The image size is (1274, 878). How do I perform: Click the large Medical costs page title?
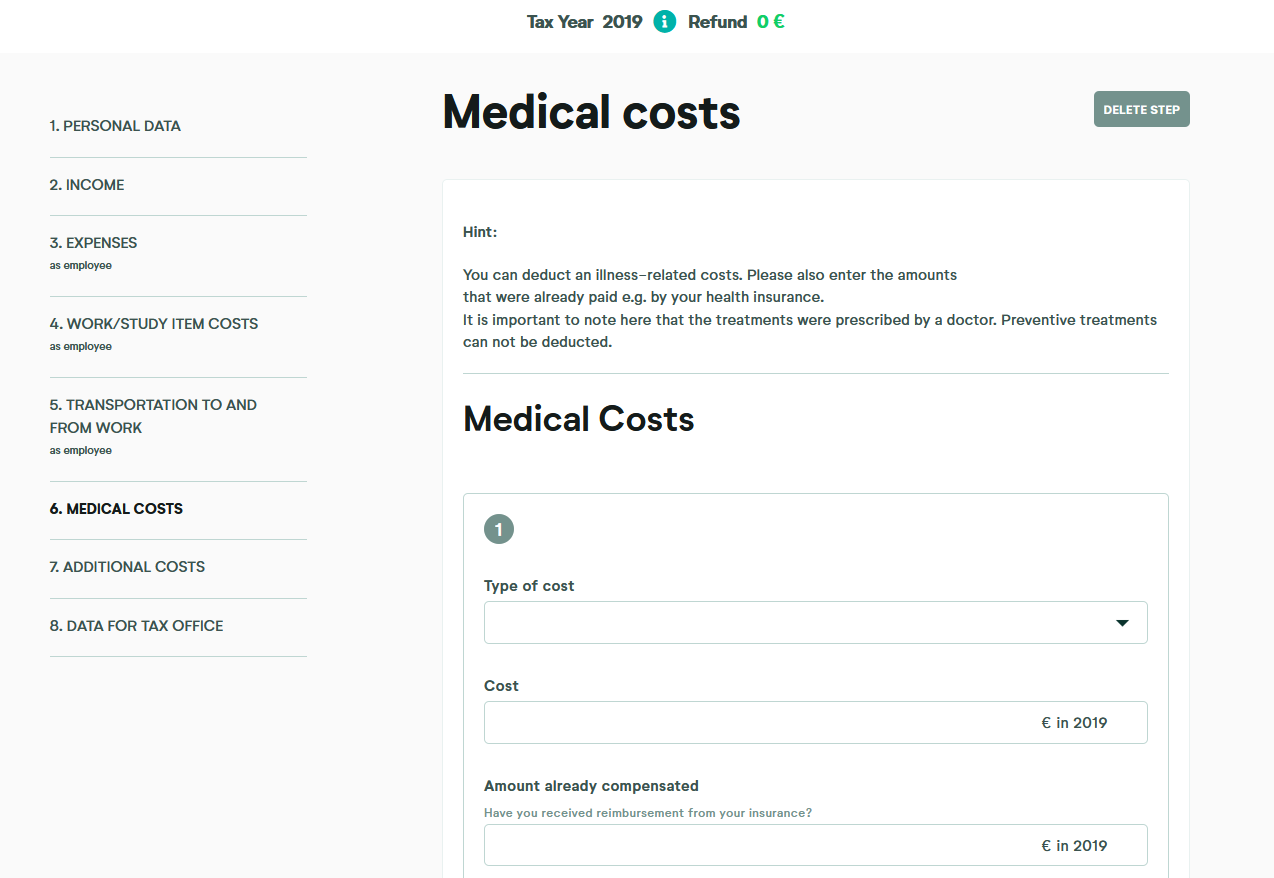coord(591,112)
